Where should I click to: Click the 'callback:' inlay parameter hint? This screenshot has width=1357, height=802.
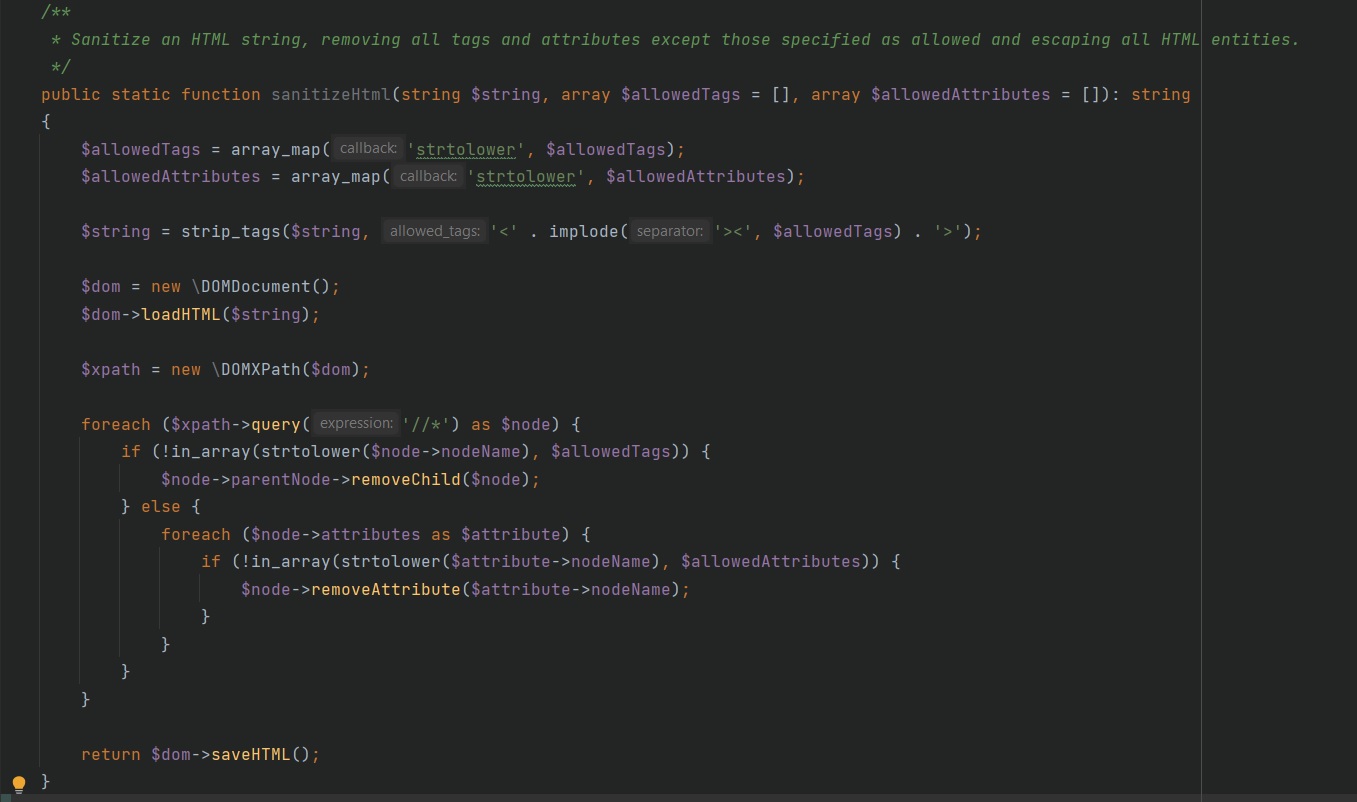367,148
